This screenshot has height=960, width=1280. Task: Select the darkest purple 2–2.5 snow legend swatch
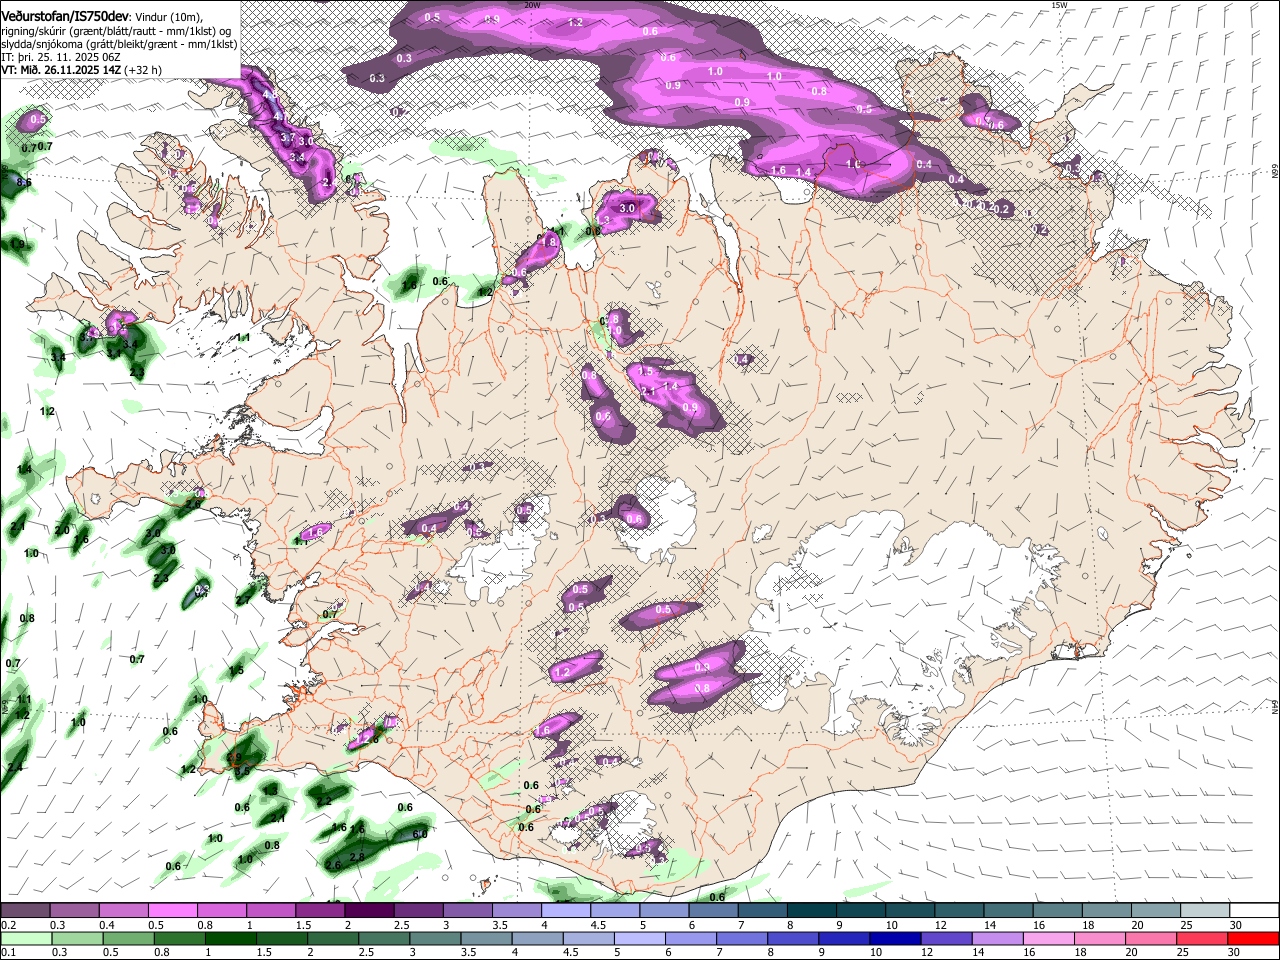pos(369,910)
